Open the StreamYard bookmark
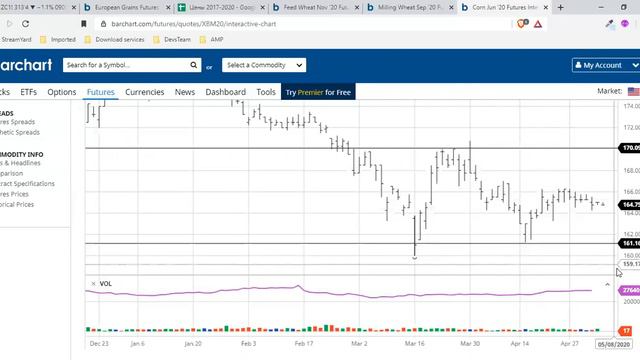Image resolution: width=640 pixels, height=360 pixels. 16,40
